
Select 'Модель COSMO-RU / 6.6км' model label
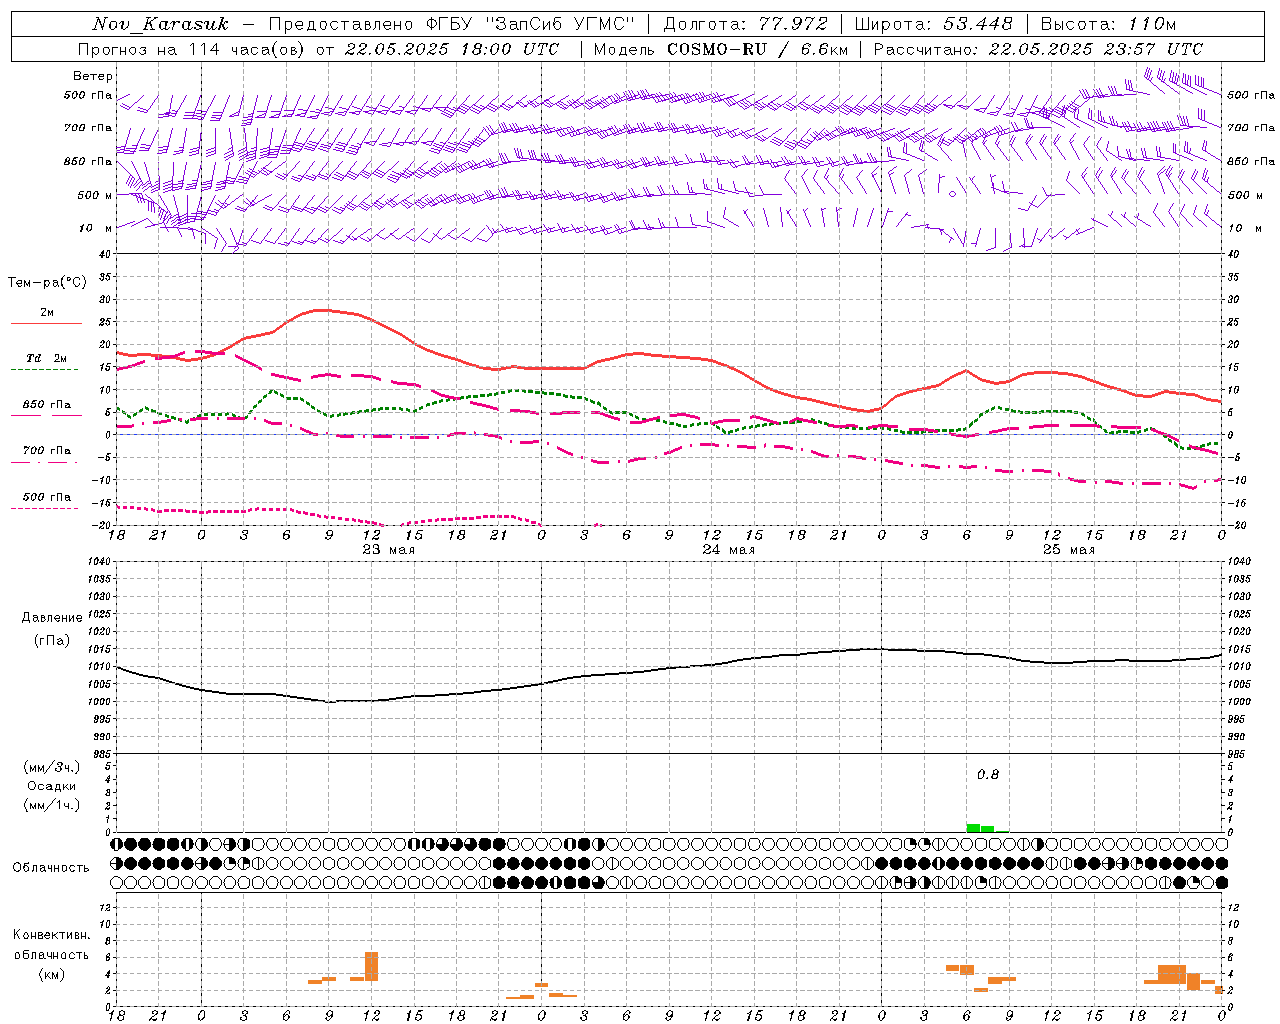[720, 49]
